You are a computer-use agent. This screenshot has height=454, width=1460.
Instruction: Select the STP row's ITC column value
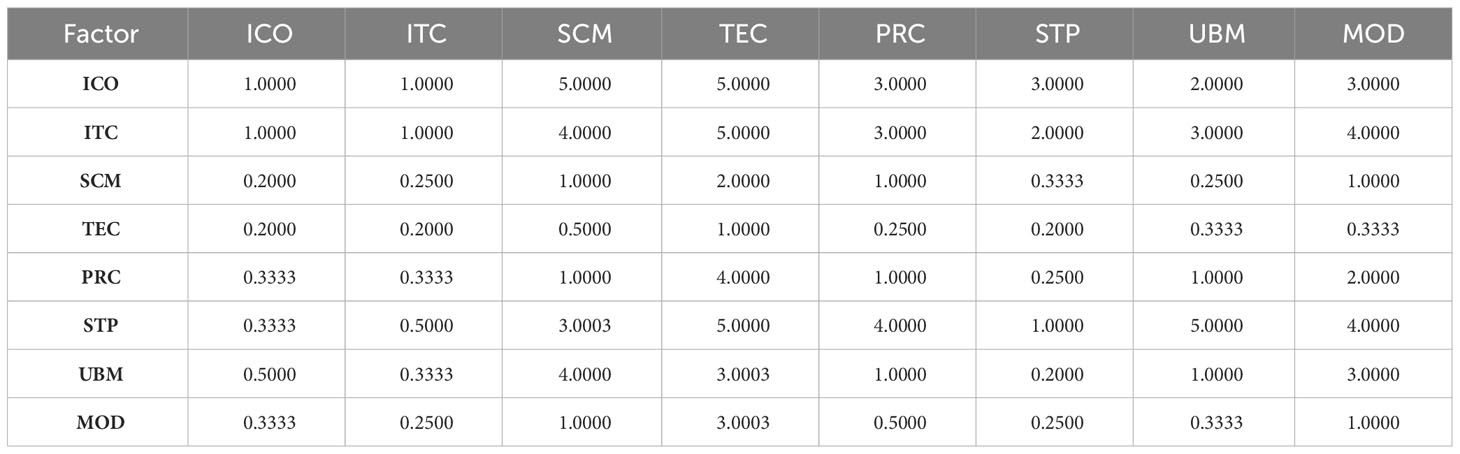pyautogui.click(x=427, y=326)
